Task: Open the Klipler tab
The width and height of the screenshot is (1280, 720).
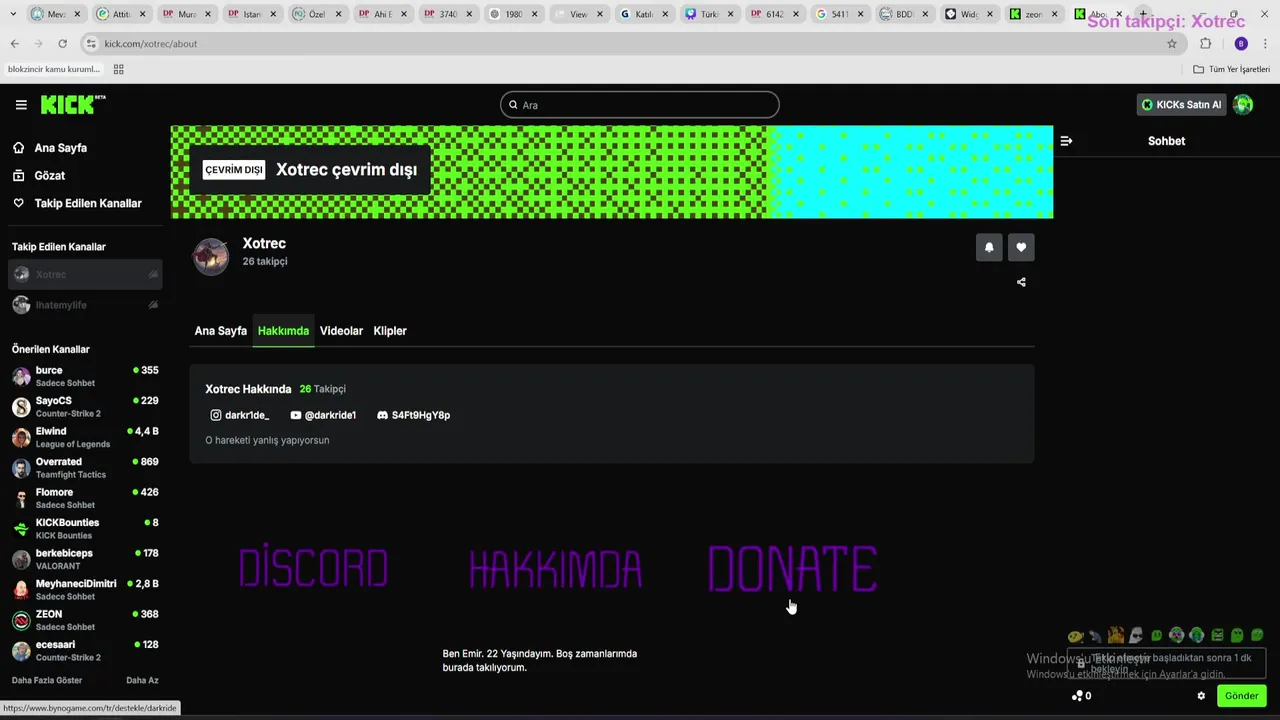Action: [390, 331]
